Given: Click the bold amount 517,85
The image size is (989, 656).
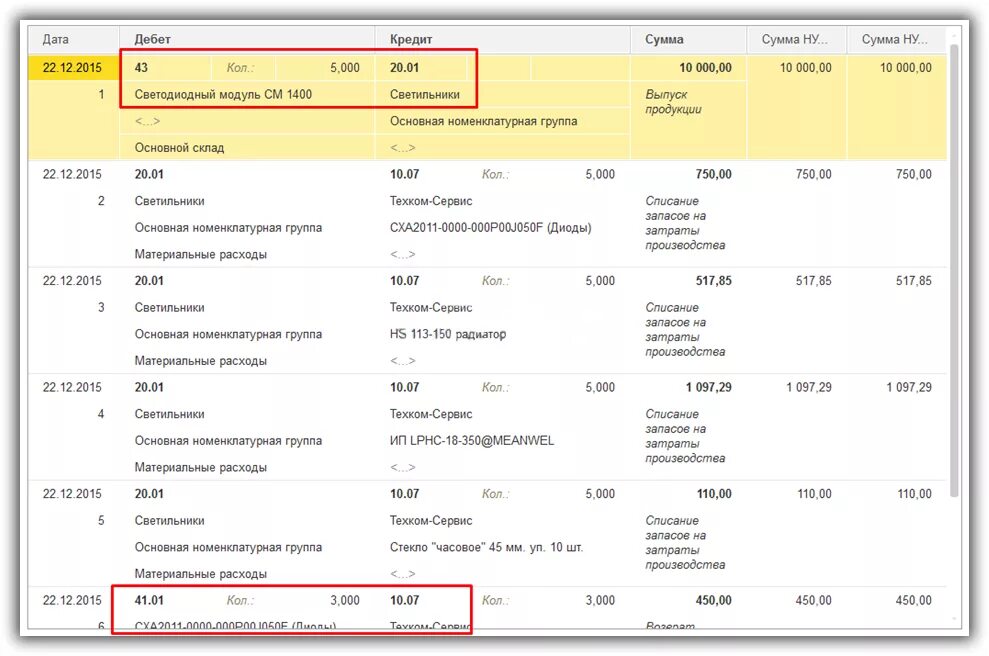Looking at the screenshot, I should click(x=713, y=281).
